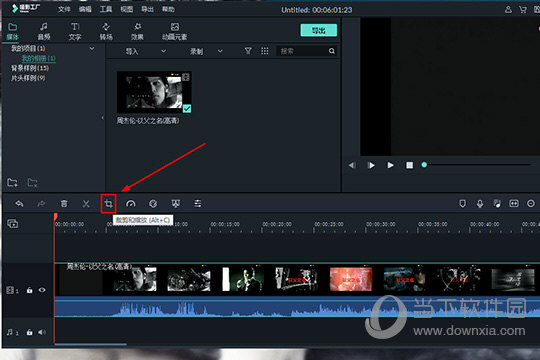The image size is (540, 360).
Task: Collapse the 我的项目 tree chevron
Action: point(92,48)
